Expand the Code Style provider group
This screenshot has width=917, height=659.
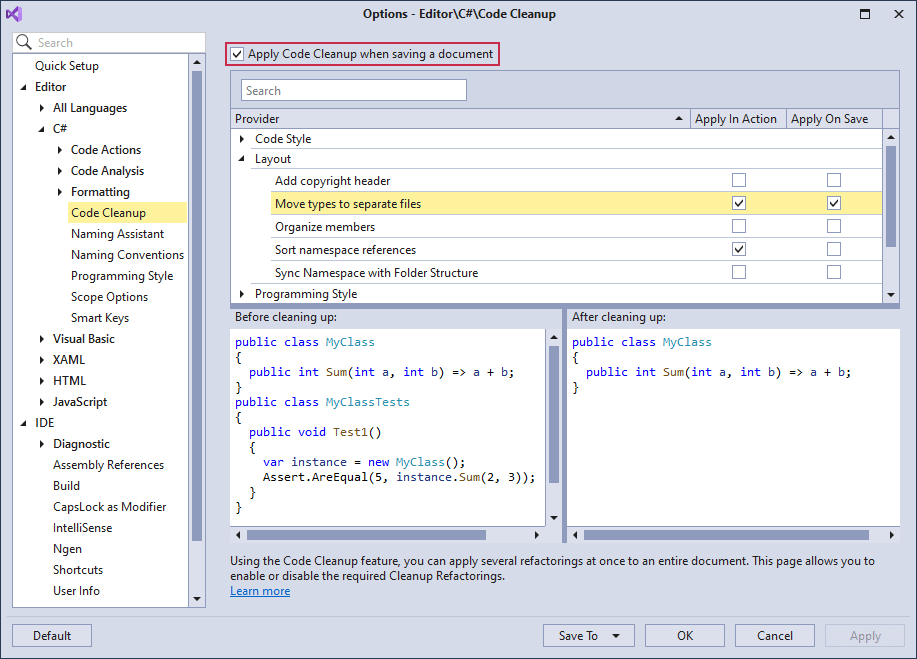(242, 139)
